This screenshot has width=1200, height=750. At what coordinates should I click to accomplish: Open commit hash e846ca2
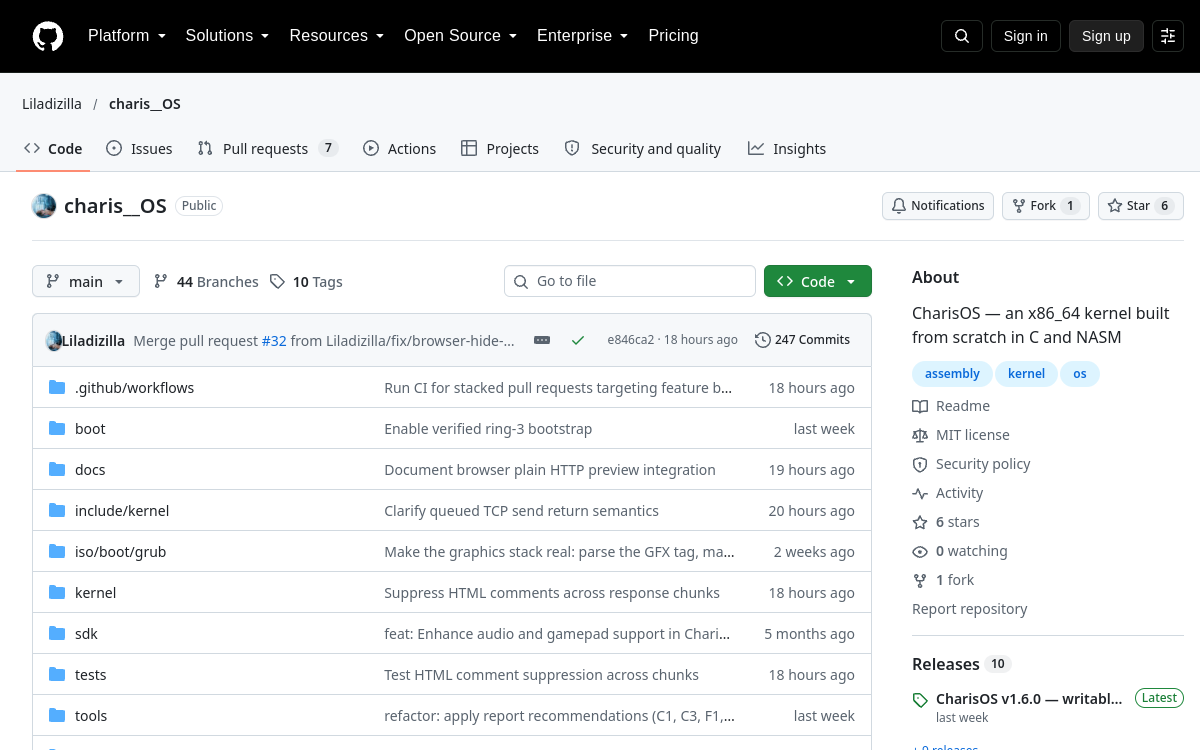click(630, 340)
